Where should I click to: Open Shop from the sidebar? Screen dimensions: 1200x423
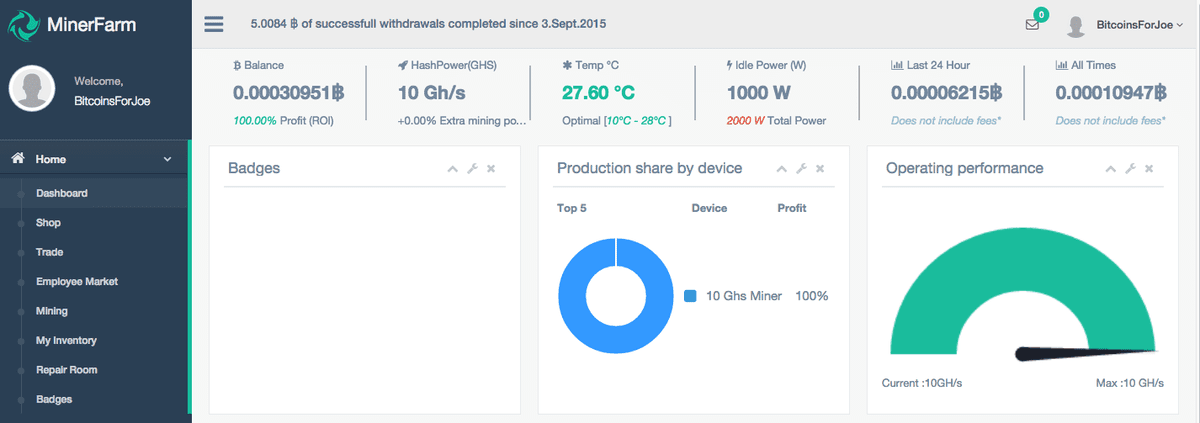[x=48, y=223]
